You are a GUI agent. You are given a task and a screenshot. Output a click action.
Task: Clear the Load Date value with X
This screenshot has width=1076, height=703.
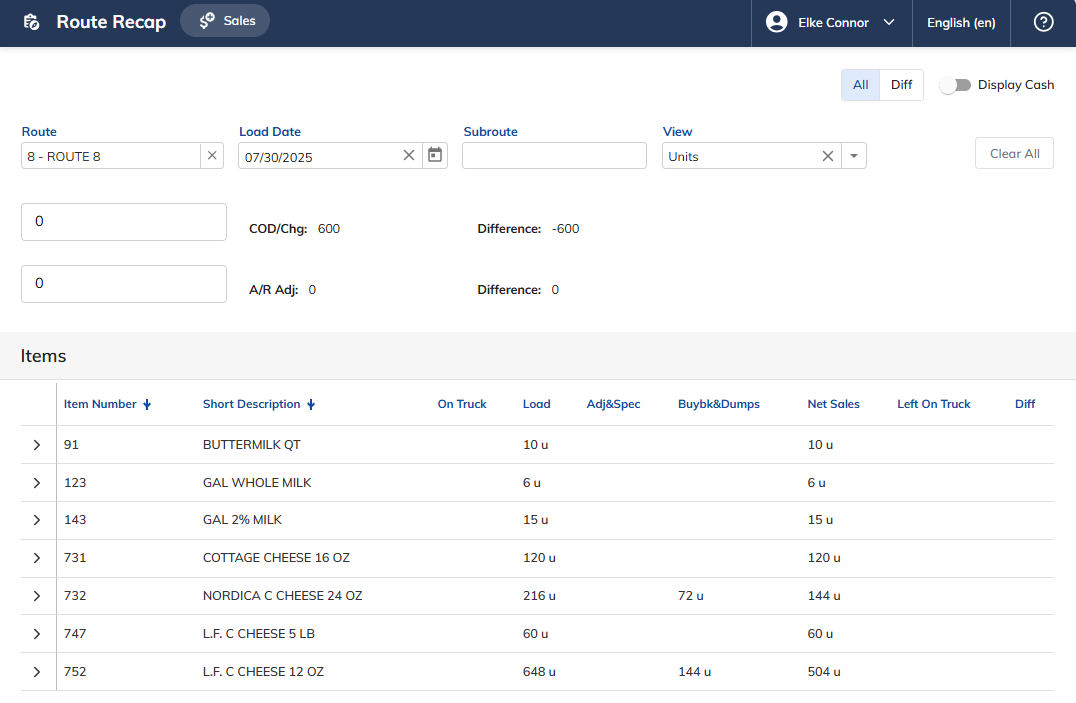(409, 155)
